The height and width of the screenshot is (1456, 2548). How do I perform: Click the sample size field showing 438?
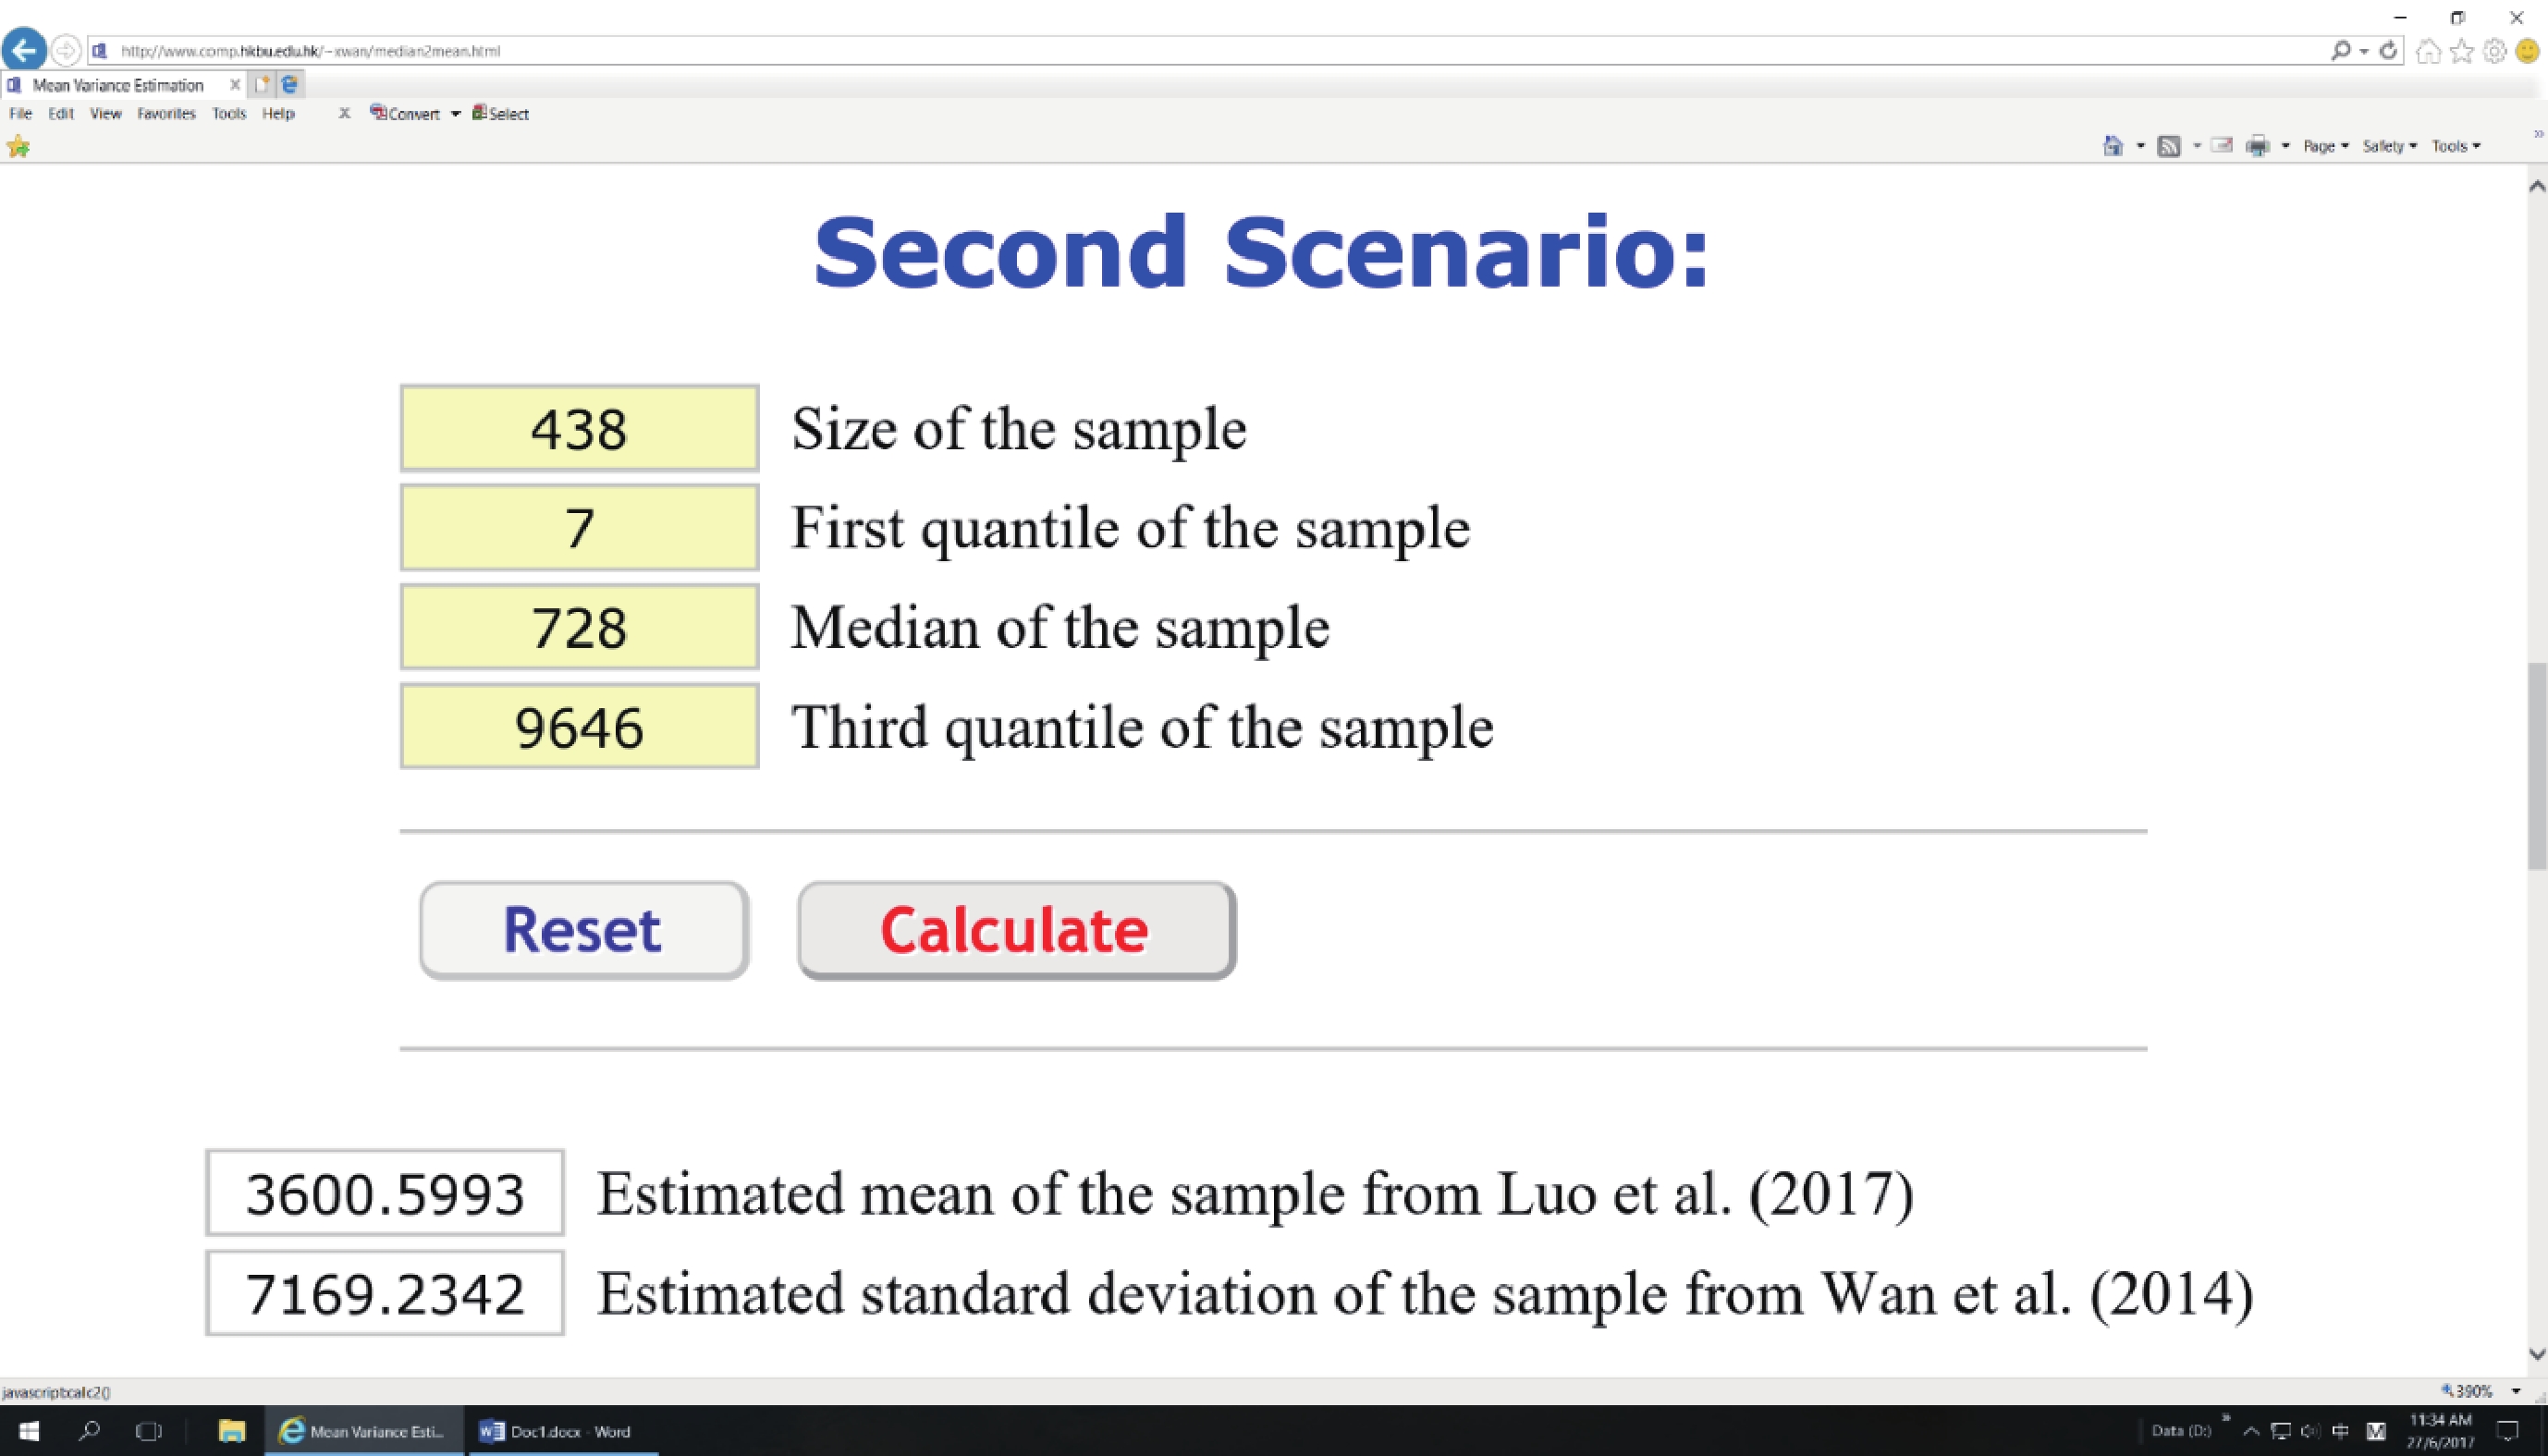579,428
